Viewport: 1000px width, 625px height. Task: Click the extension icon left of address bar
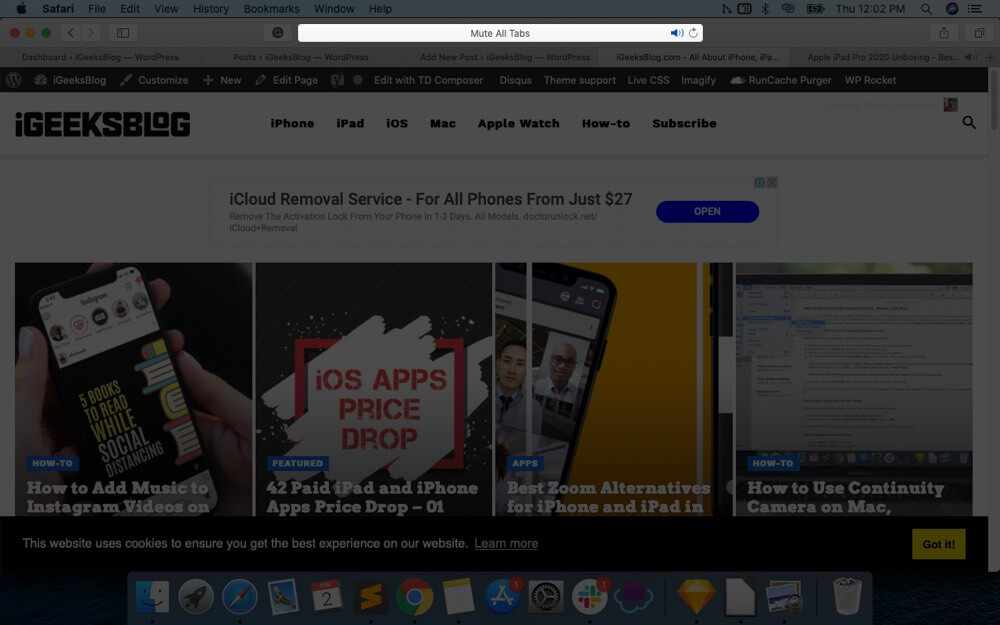(x=277, y=33)
